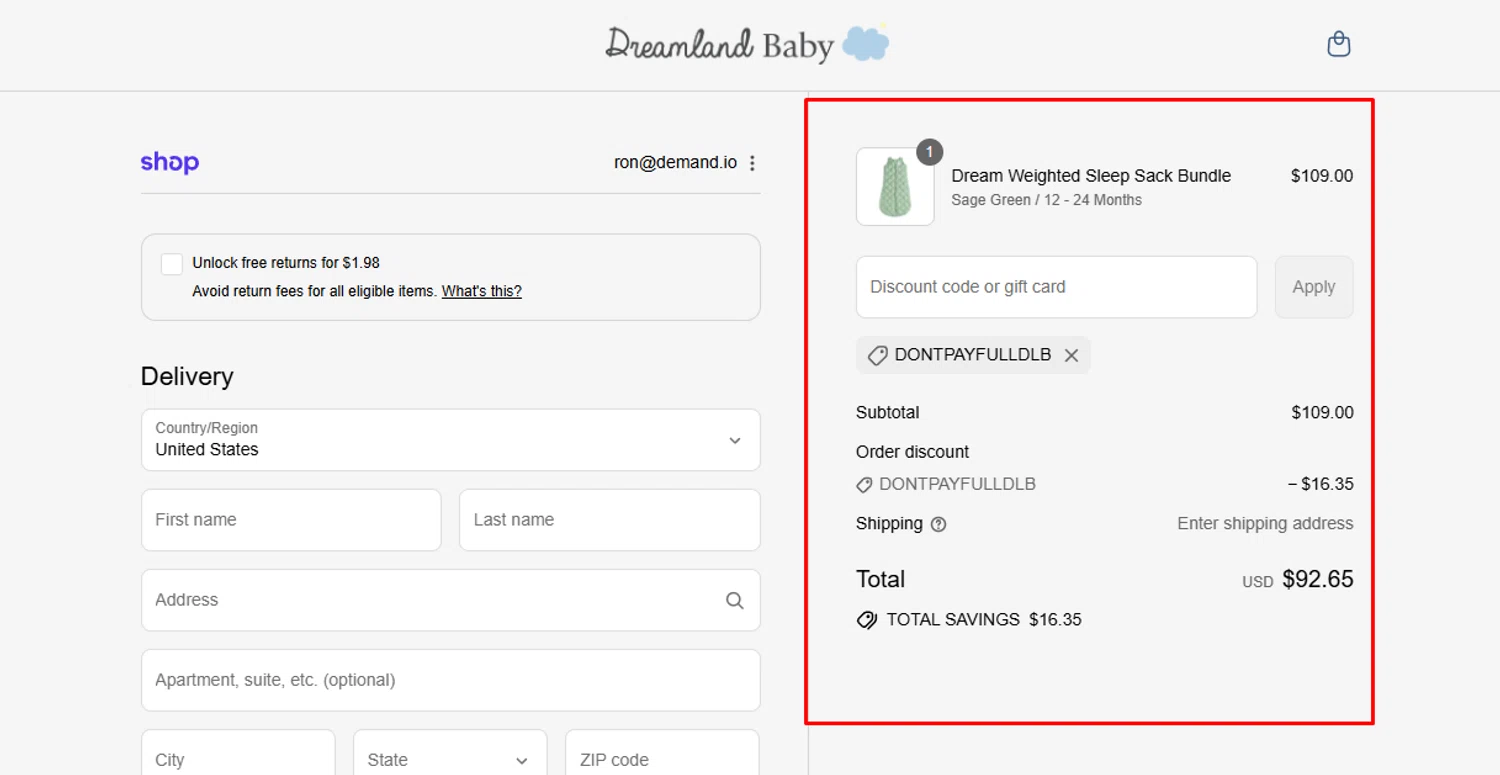Click the total savings tag icon
Screen dimensions: 1500x775
(867, 620)
